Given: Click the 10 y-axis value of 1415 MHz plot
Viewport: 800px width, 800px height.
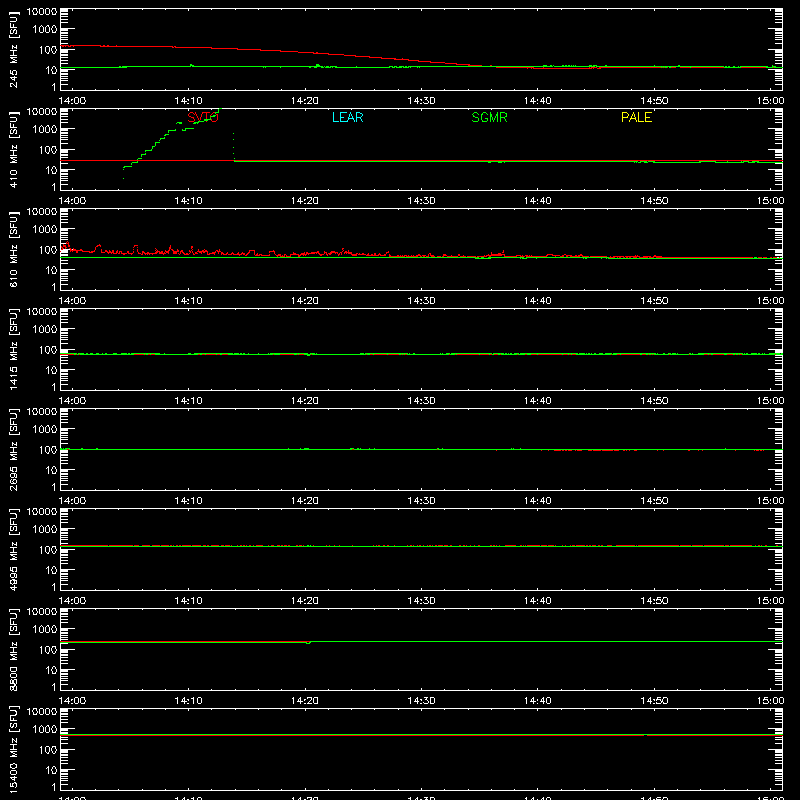Looking at the screenshot, I should pos(51,370).
